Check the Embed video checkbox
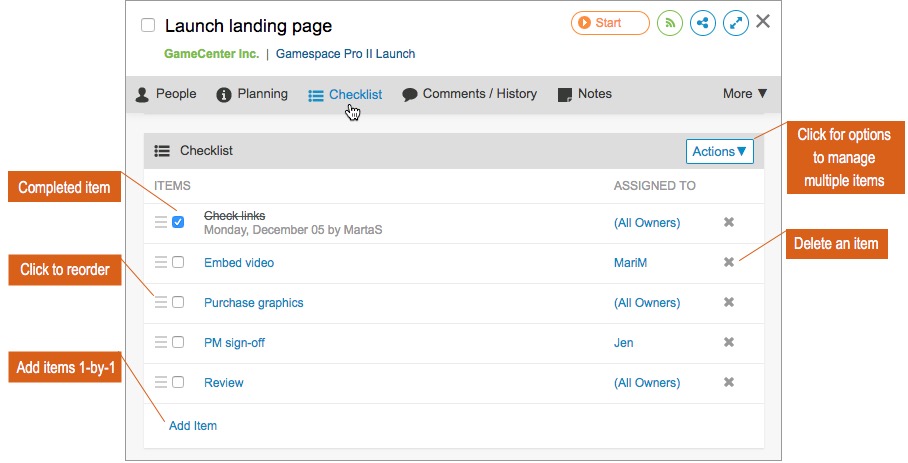The width and height of the screenshot is (908, 463). 178,262
